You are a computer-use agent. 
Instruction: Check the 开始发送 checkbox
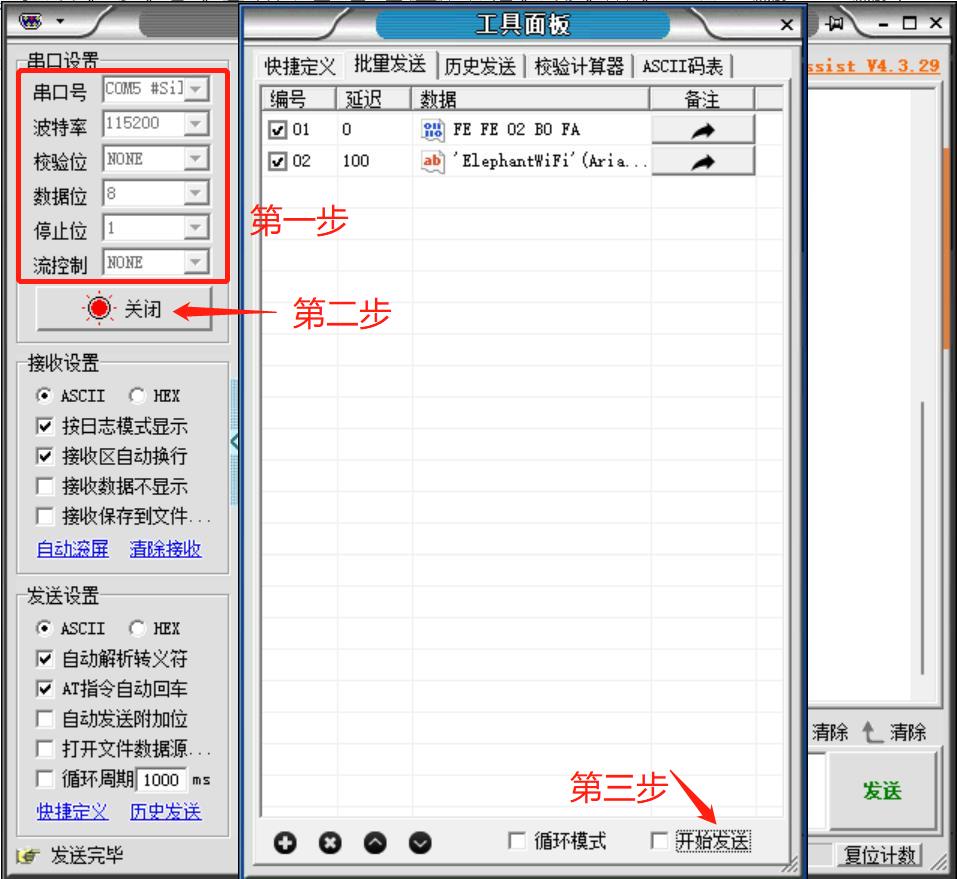pos(659,841)
